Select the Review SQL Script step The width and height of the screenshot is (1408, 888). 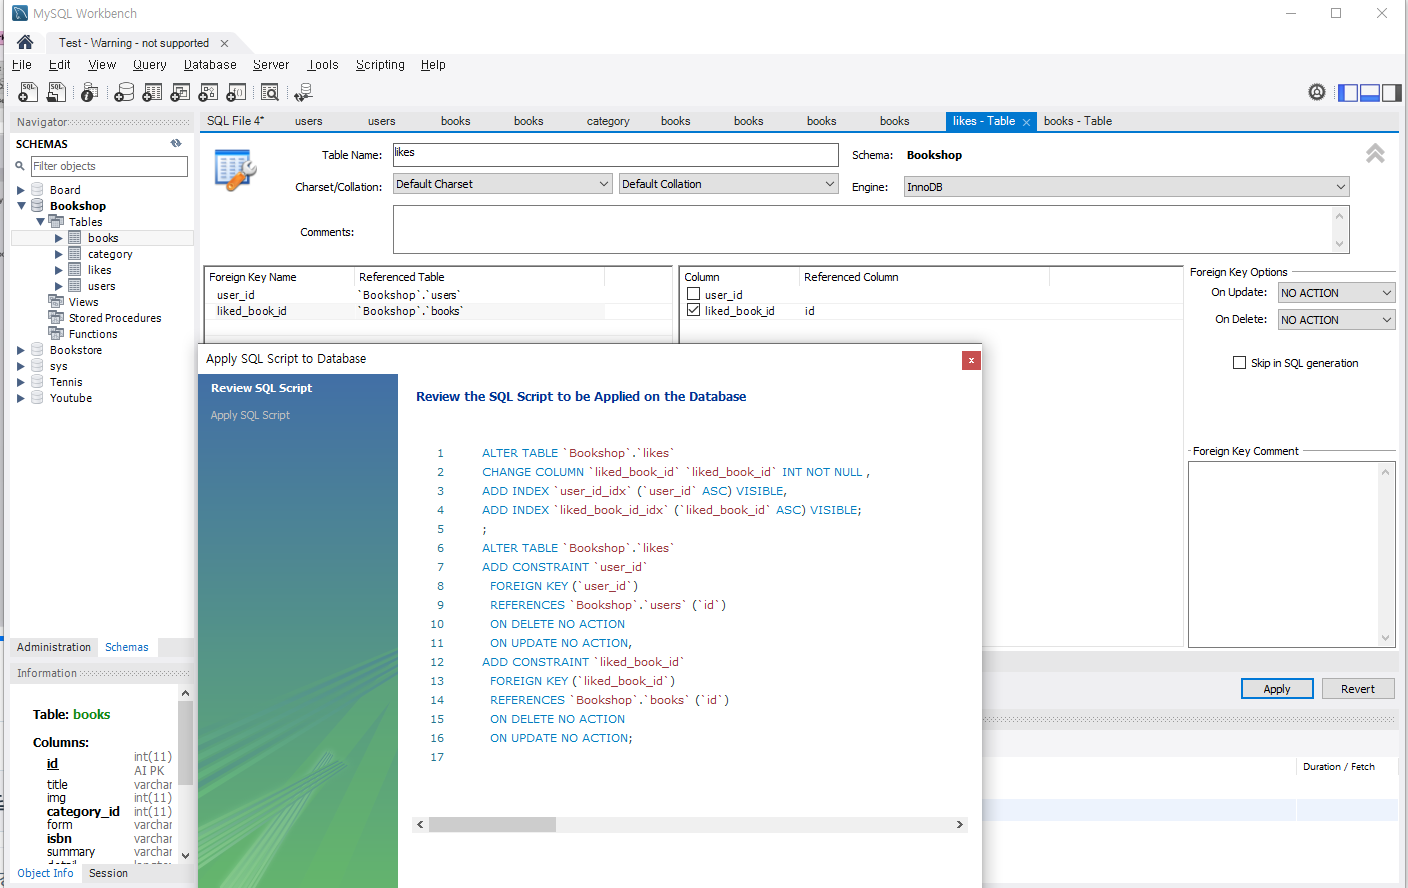point(261,388)
